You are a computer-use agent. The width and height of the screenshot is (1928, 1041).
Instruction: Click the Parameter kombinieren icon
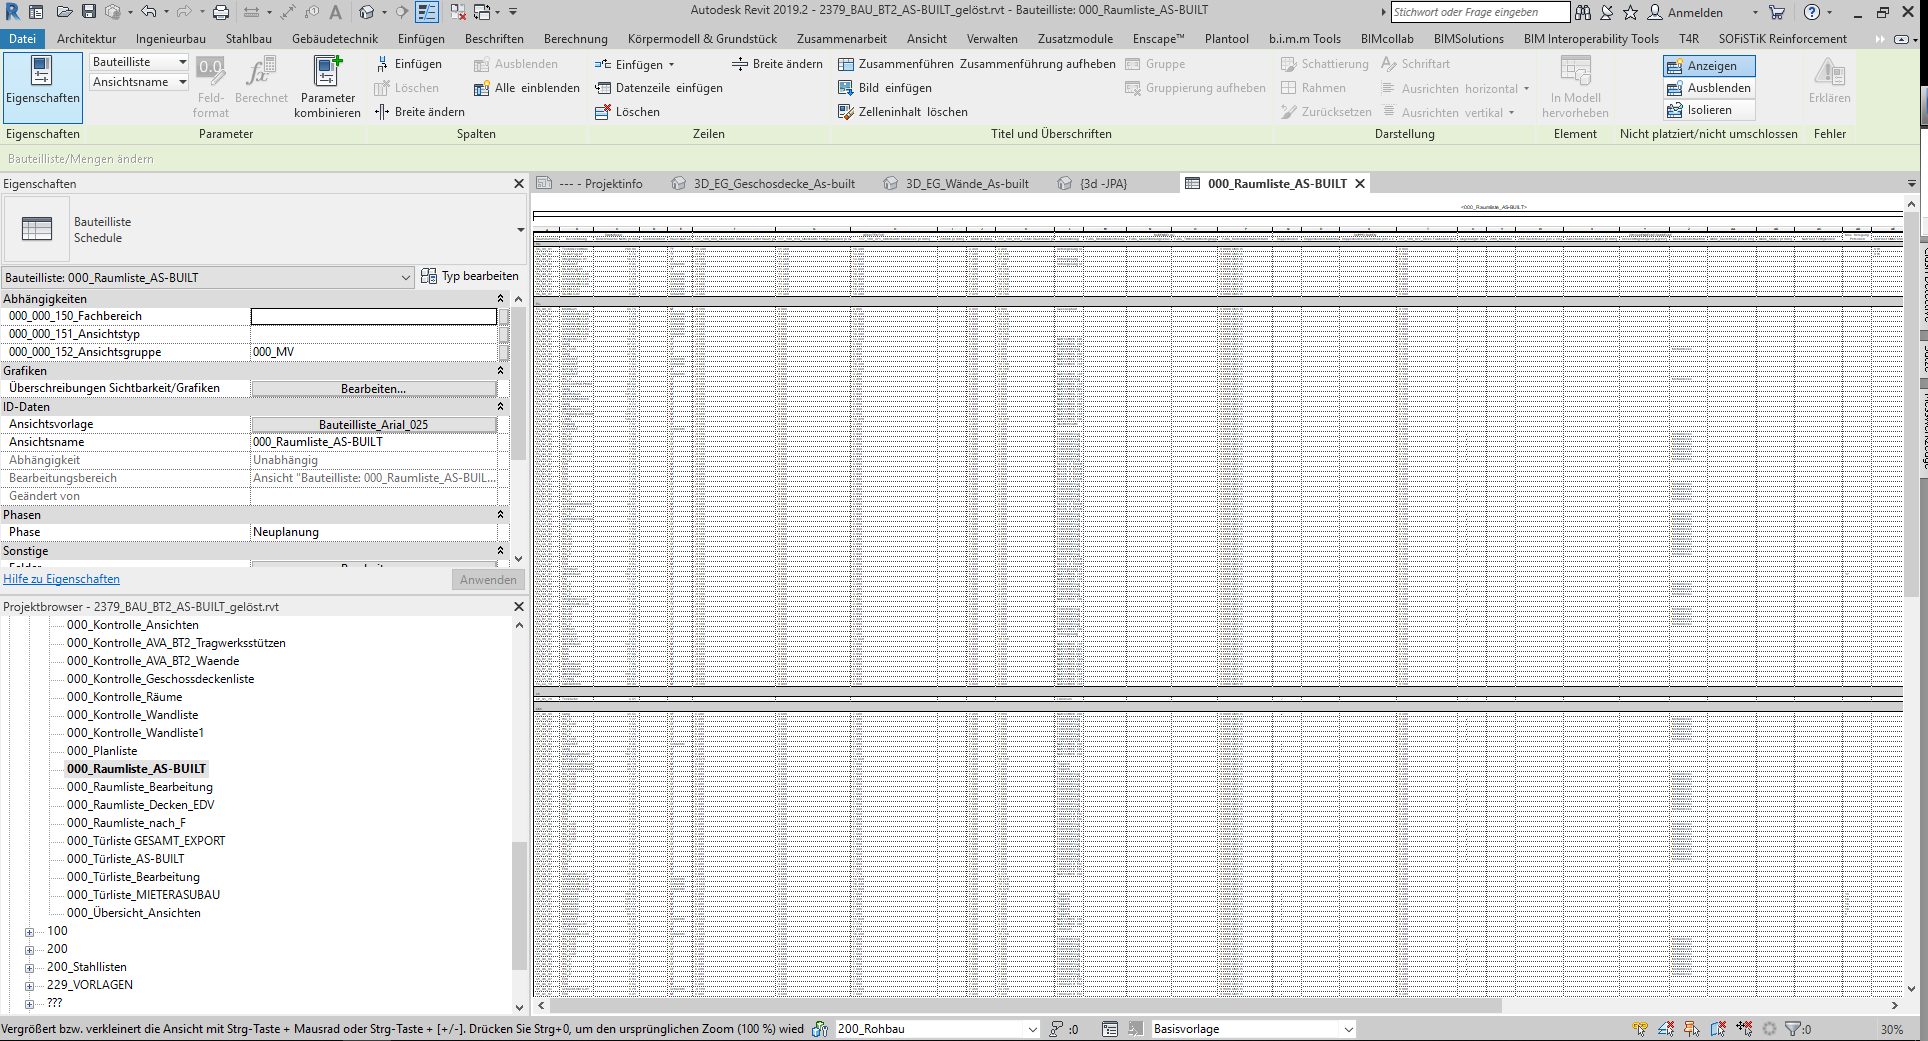[x=327, y=74]
